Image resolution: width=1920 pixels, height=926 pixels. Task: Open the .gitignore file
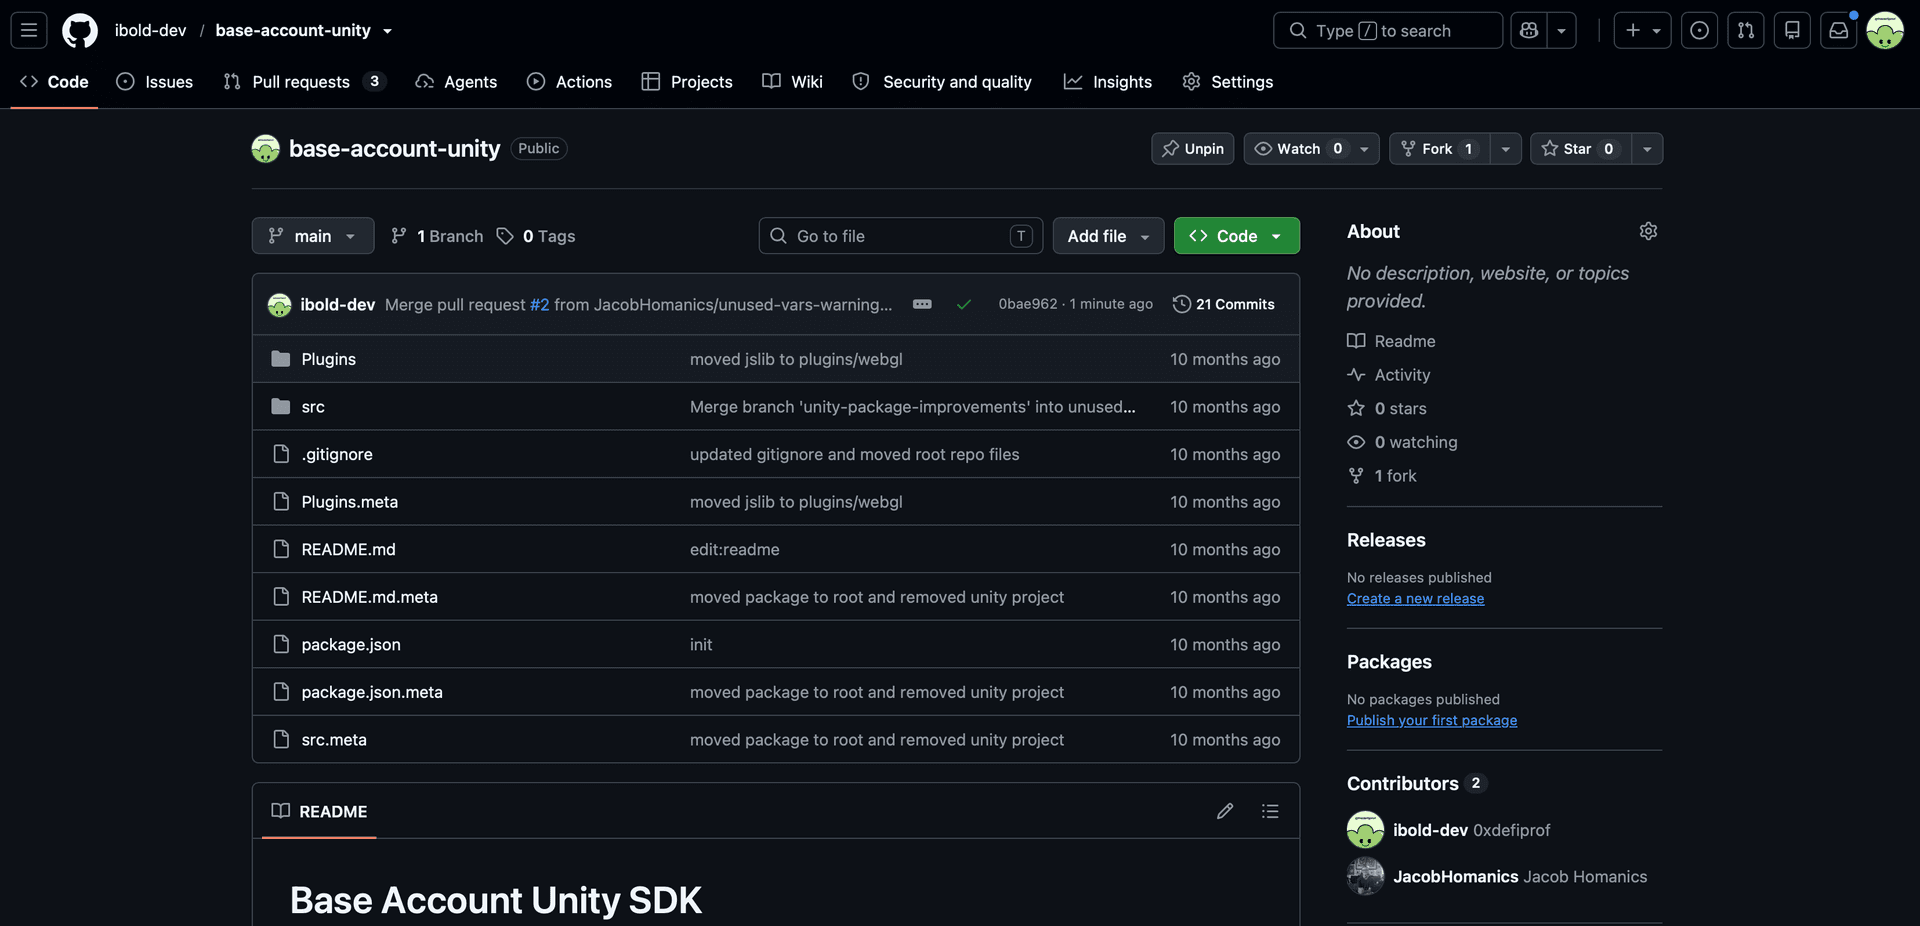337,454
